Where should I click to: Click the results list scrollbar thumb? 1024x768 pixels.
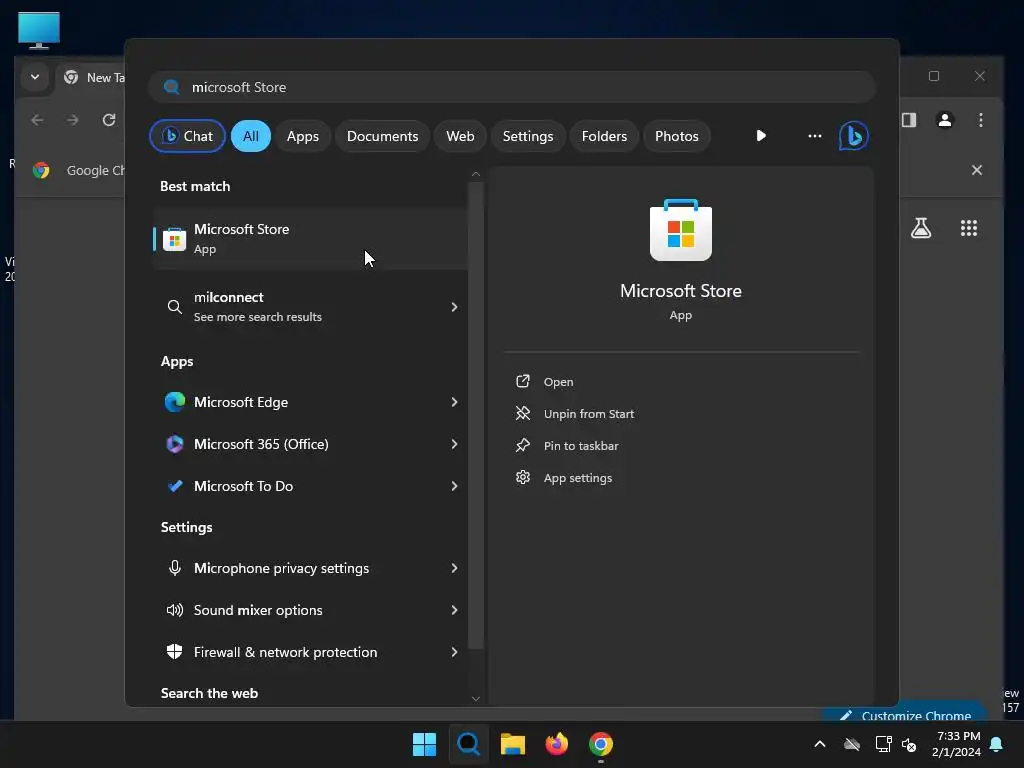coord(475,416)
